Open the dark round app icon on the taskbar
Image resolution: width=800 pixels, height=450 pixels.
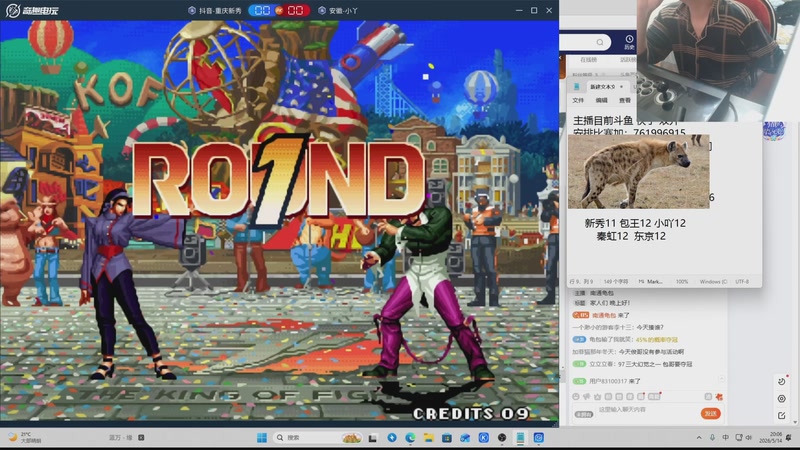pyautogui.click(x=502, y=438)
